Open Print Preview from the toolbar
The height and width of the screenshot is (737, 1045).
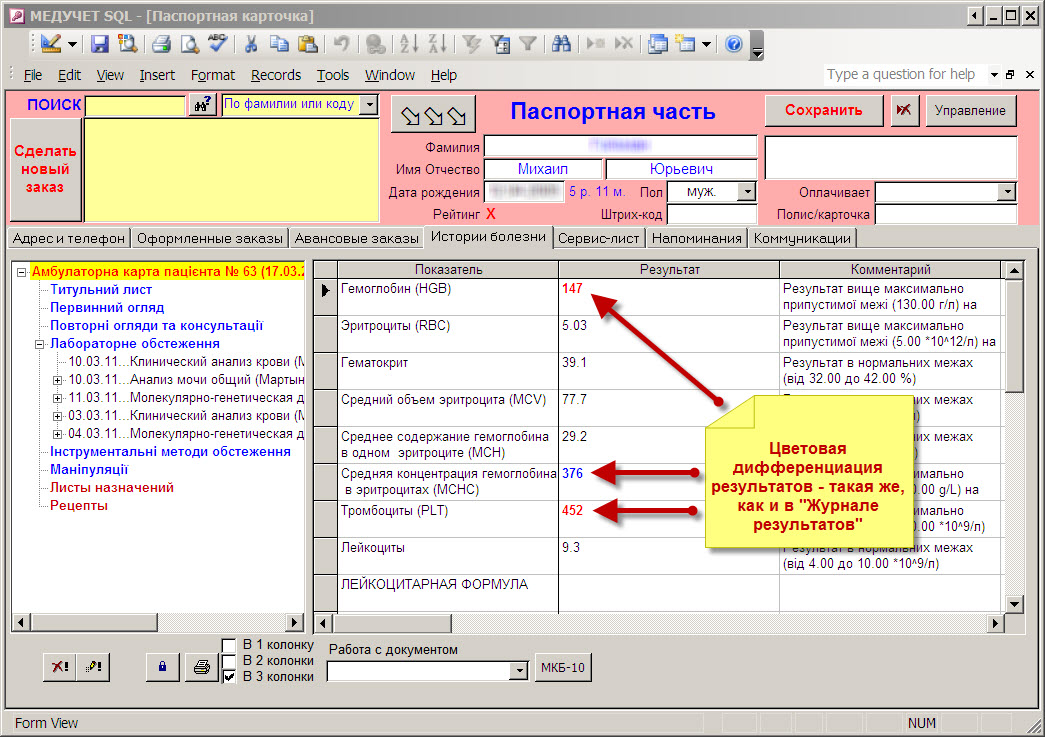[x=190, y=44]
